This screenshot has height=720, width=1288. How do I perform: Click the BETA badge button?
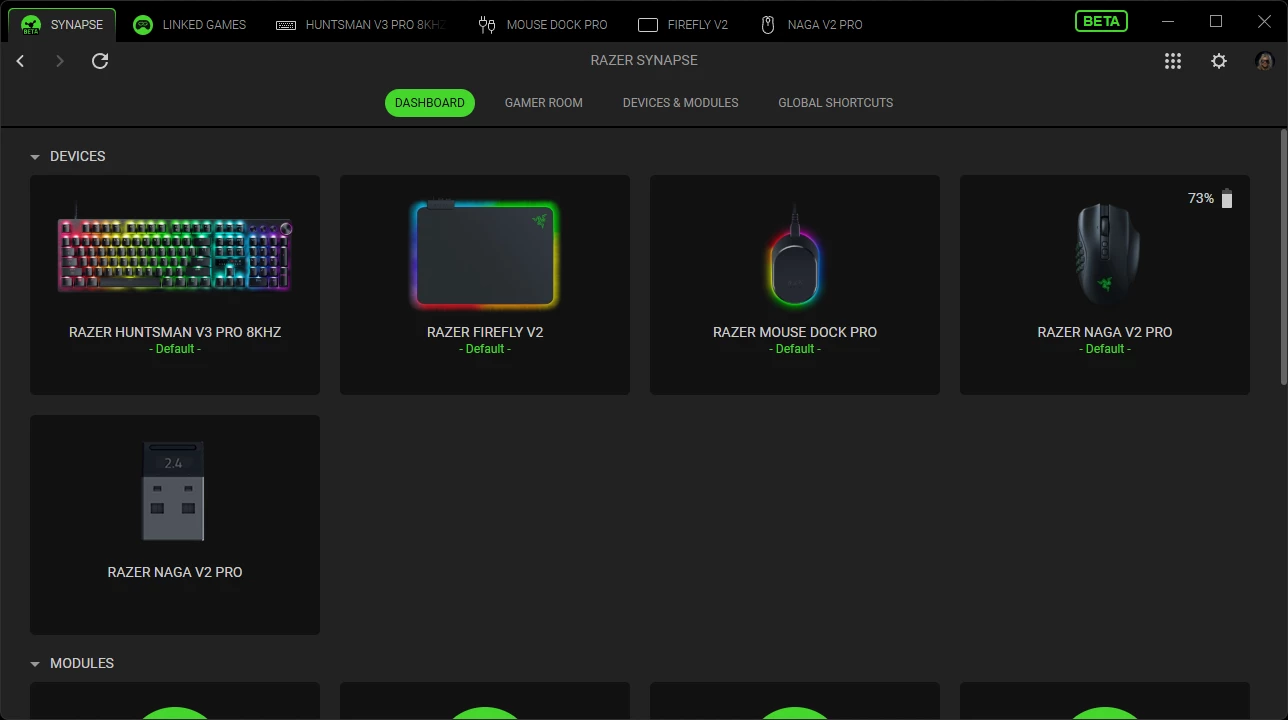(1101, 21)
